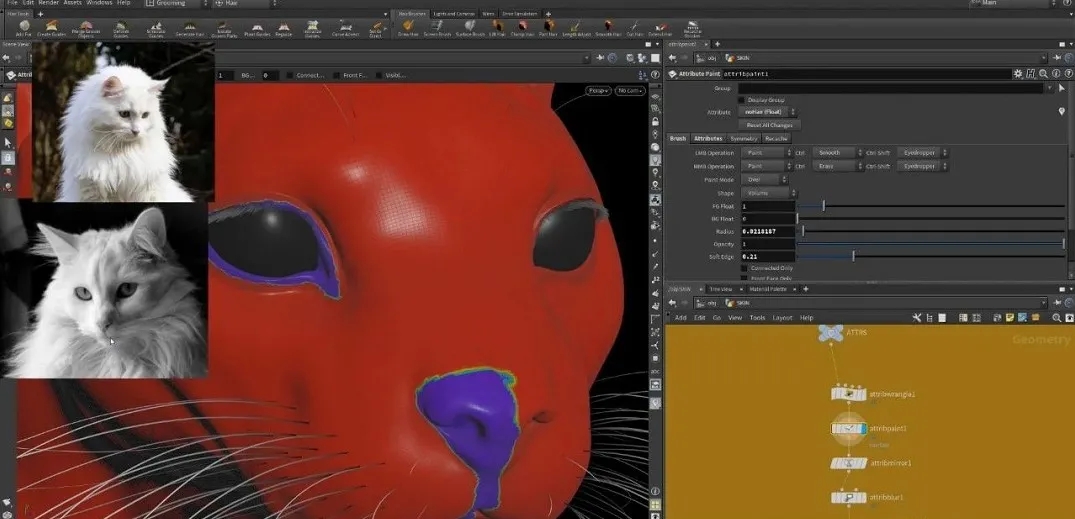This screenshot has width=1075, height=519.
Task: Open network editor Layout menu
Action: coord(782,318)
